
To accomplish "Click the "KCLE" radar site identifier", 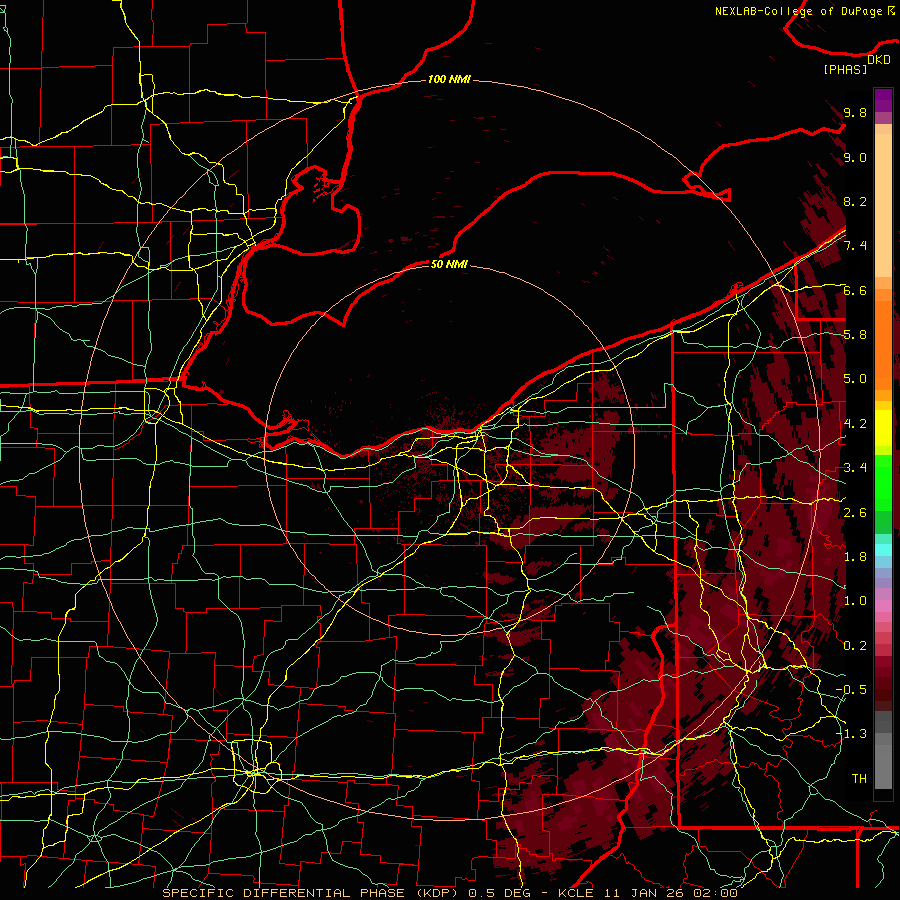I will coord(576,893).
